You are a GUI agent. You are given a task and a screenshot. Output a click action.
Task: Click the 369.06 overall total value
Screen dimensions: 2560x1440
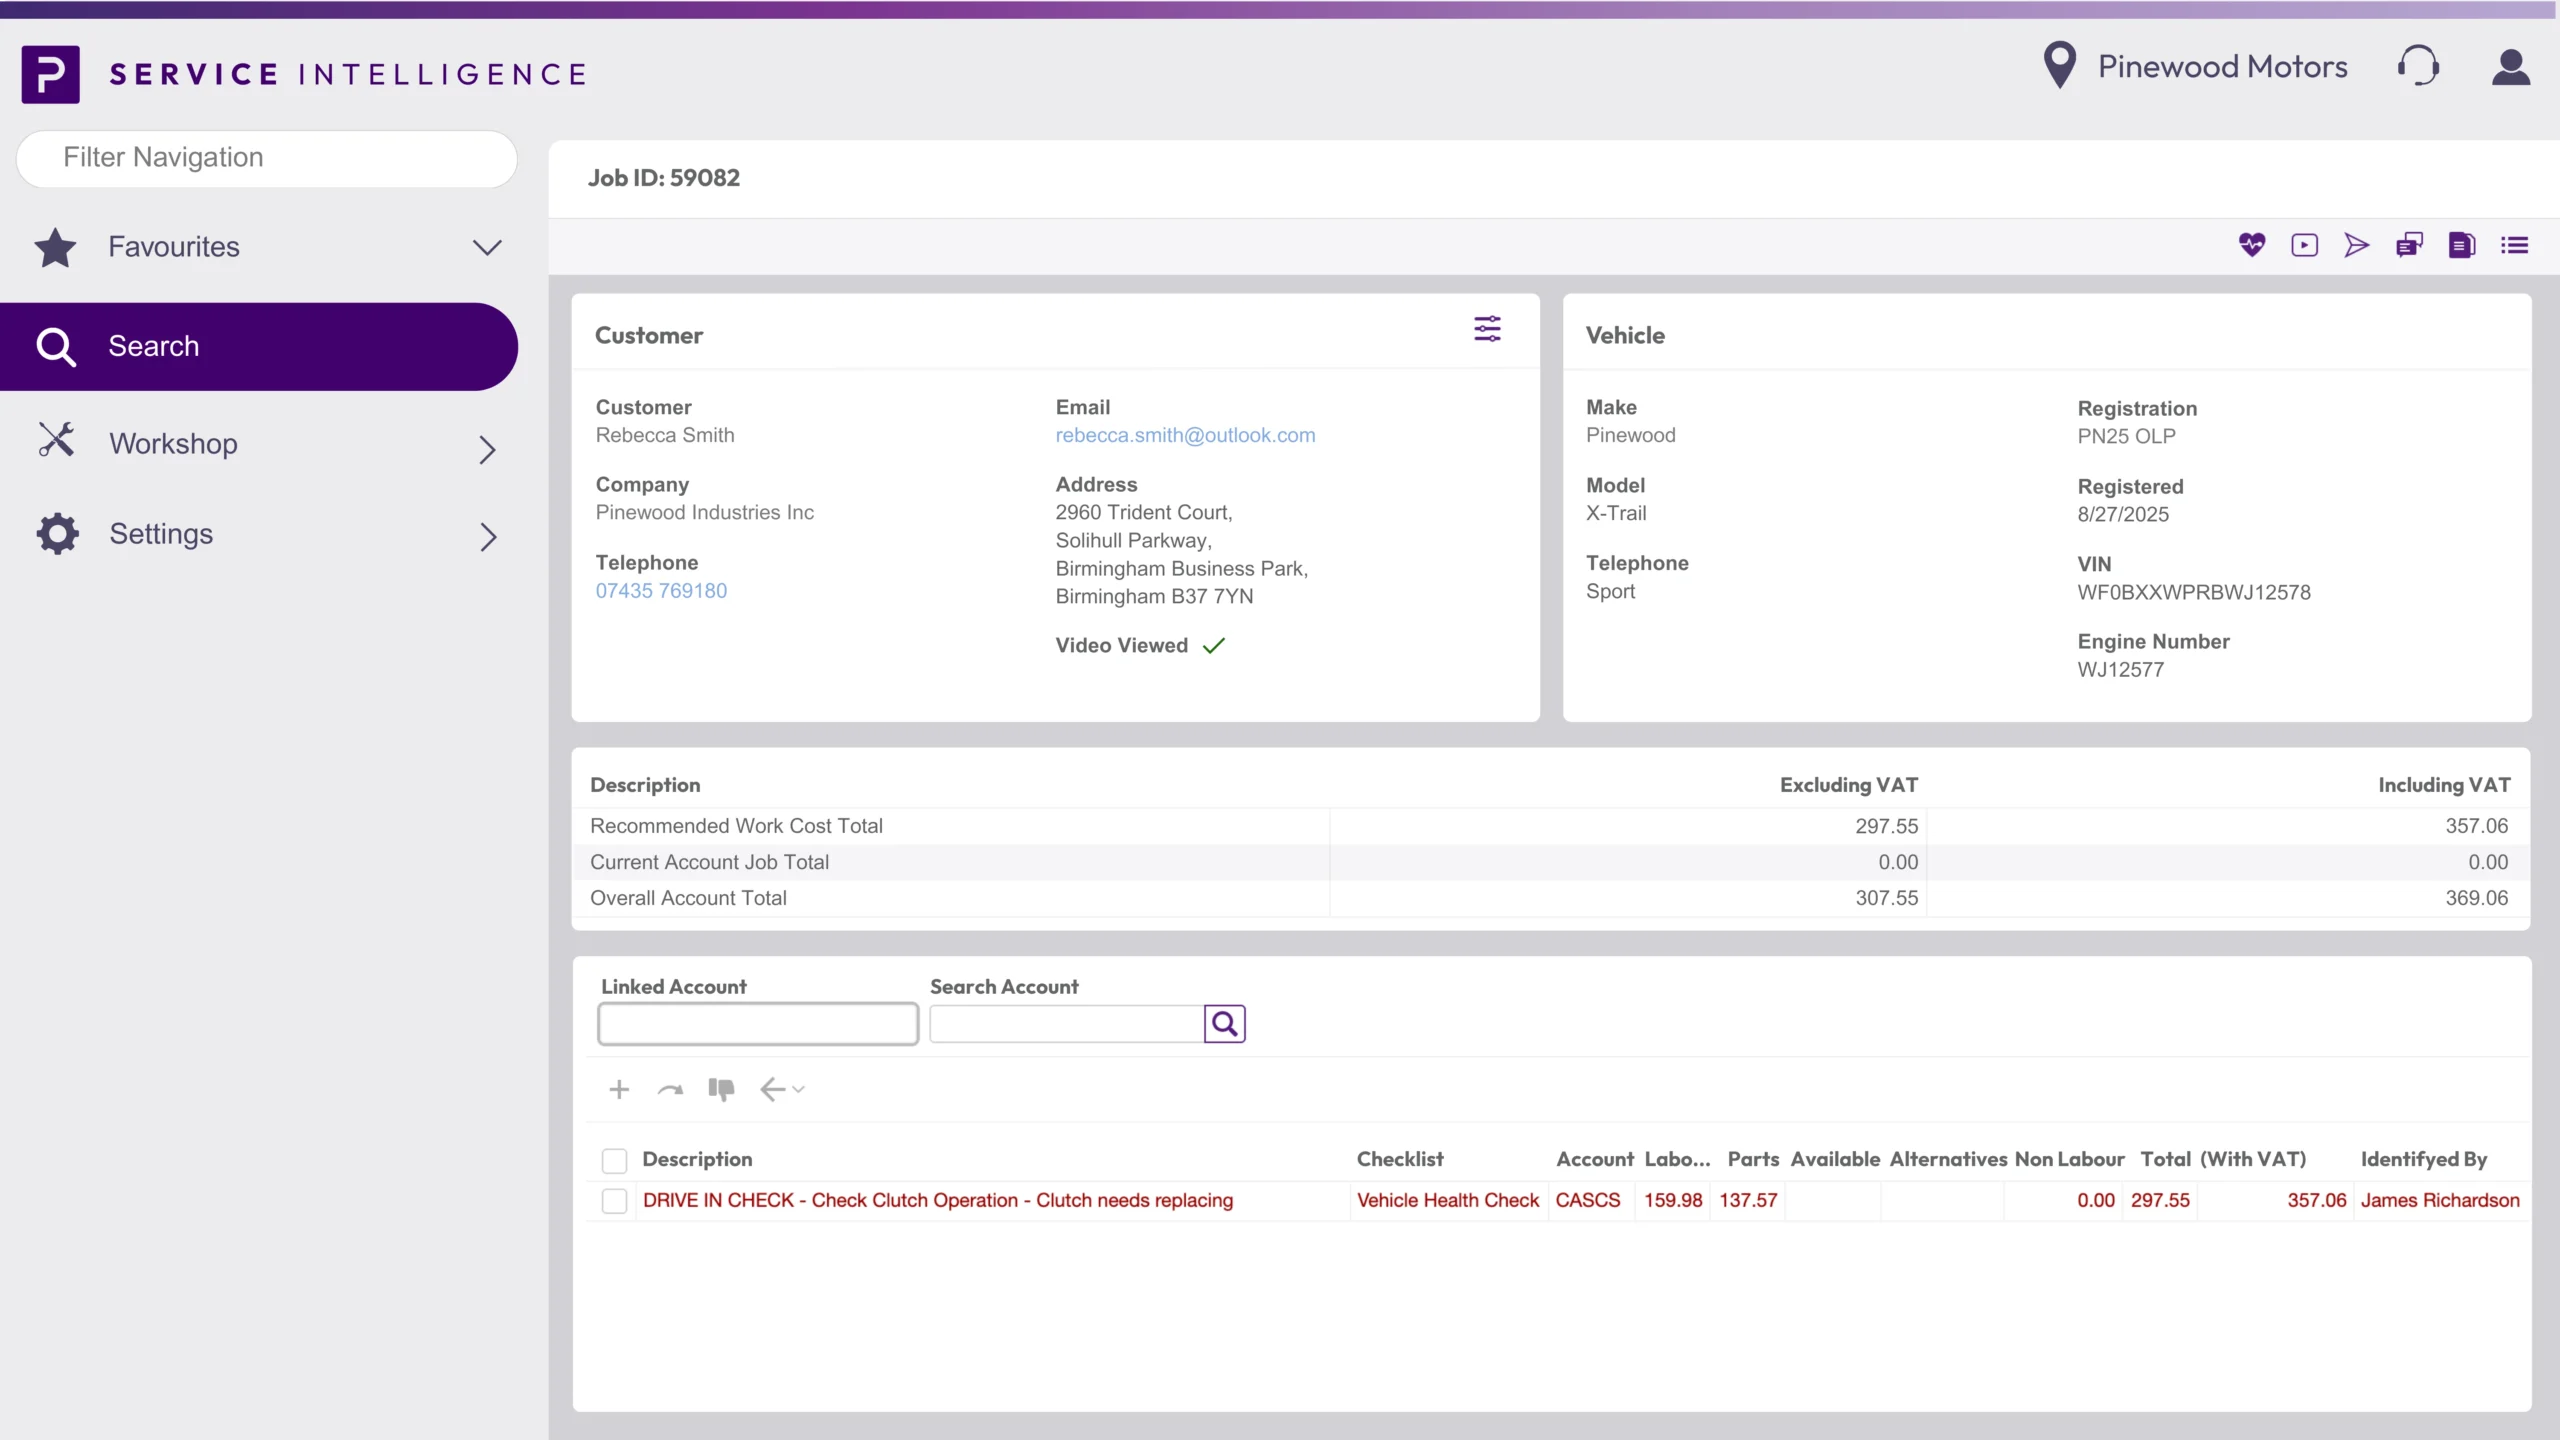2476,898
